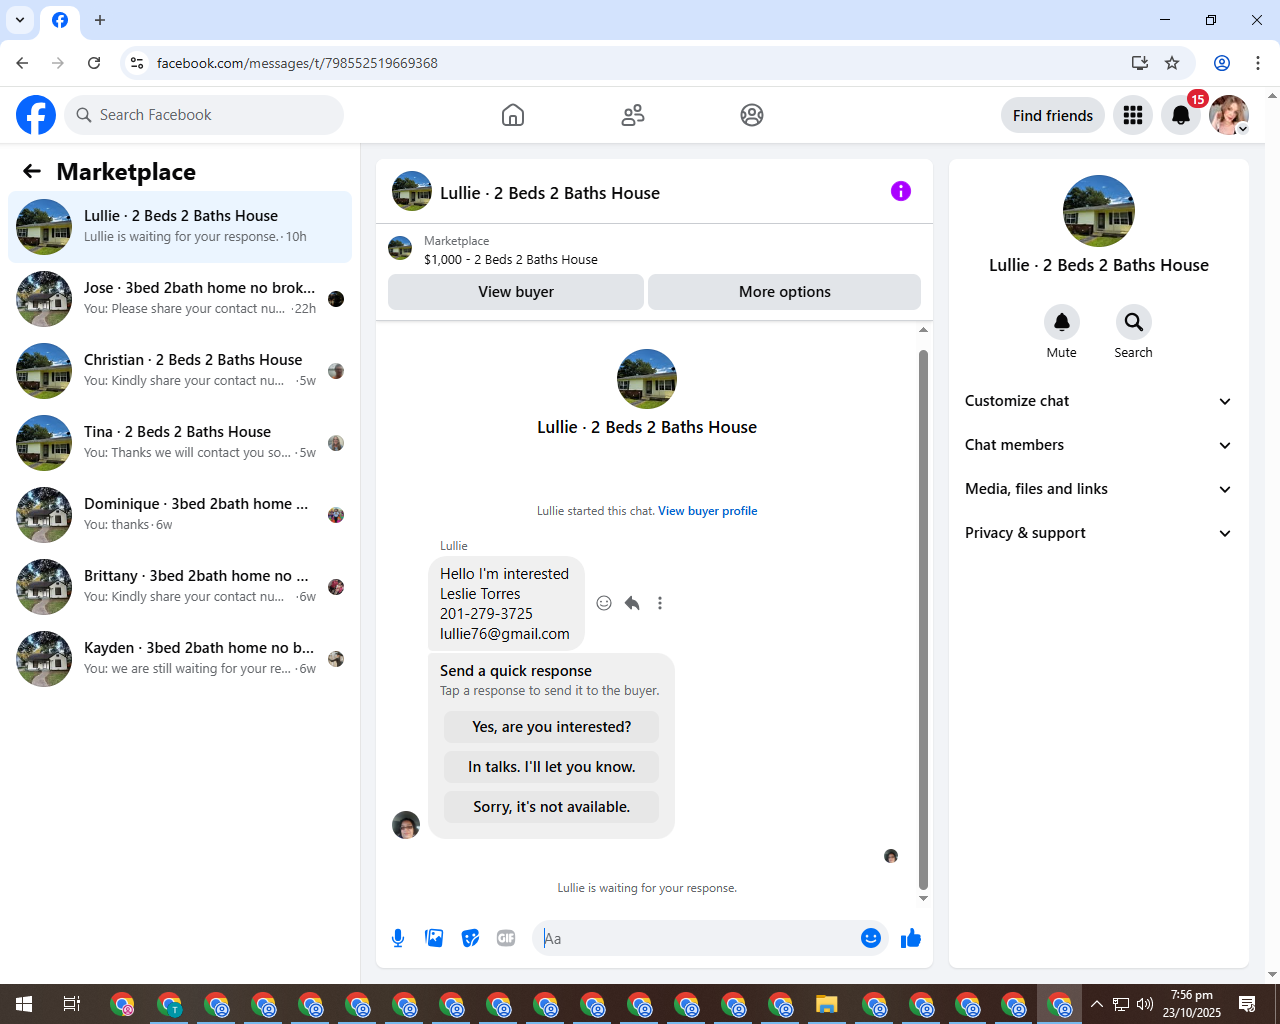Open the notifications bell with badge 15
Viewport: 1280px width, 1024px height.
(1181, 115)
